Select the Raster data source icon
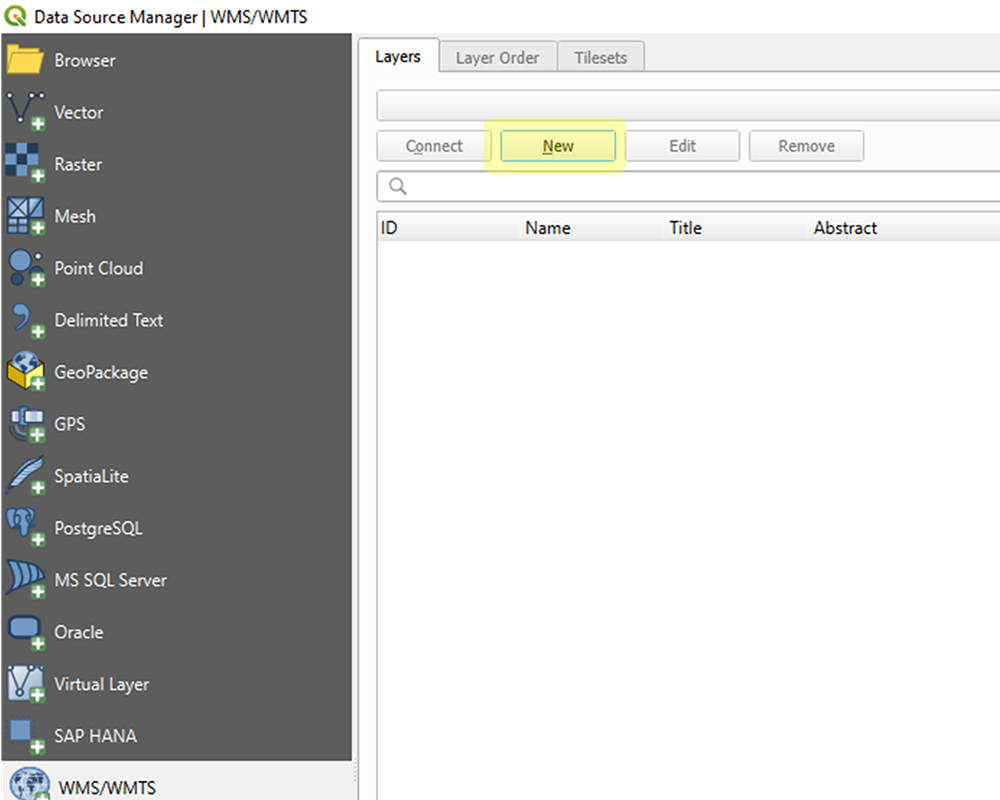Screen dimensions: 1000x800 [x=79, y=164]
